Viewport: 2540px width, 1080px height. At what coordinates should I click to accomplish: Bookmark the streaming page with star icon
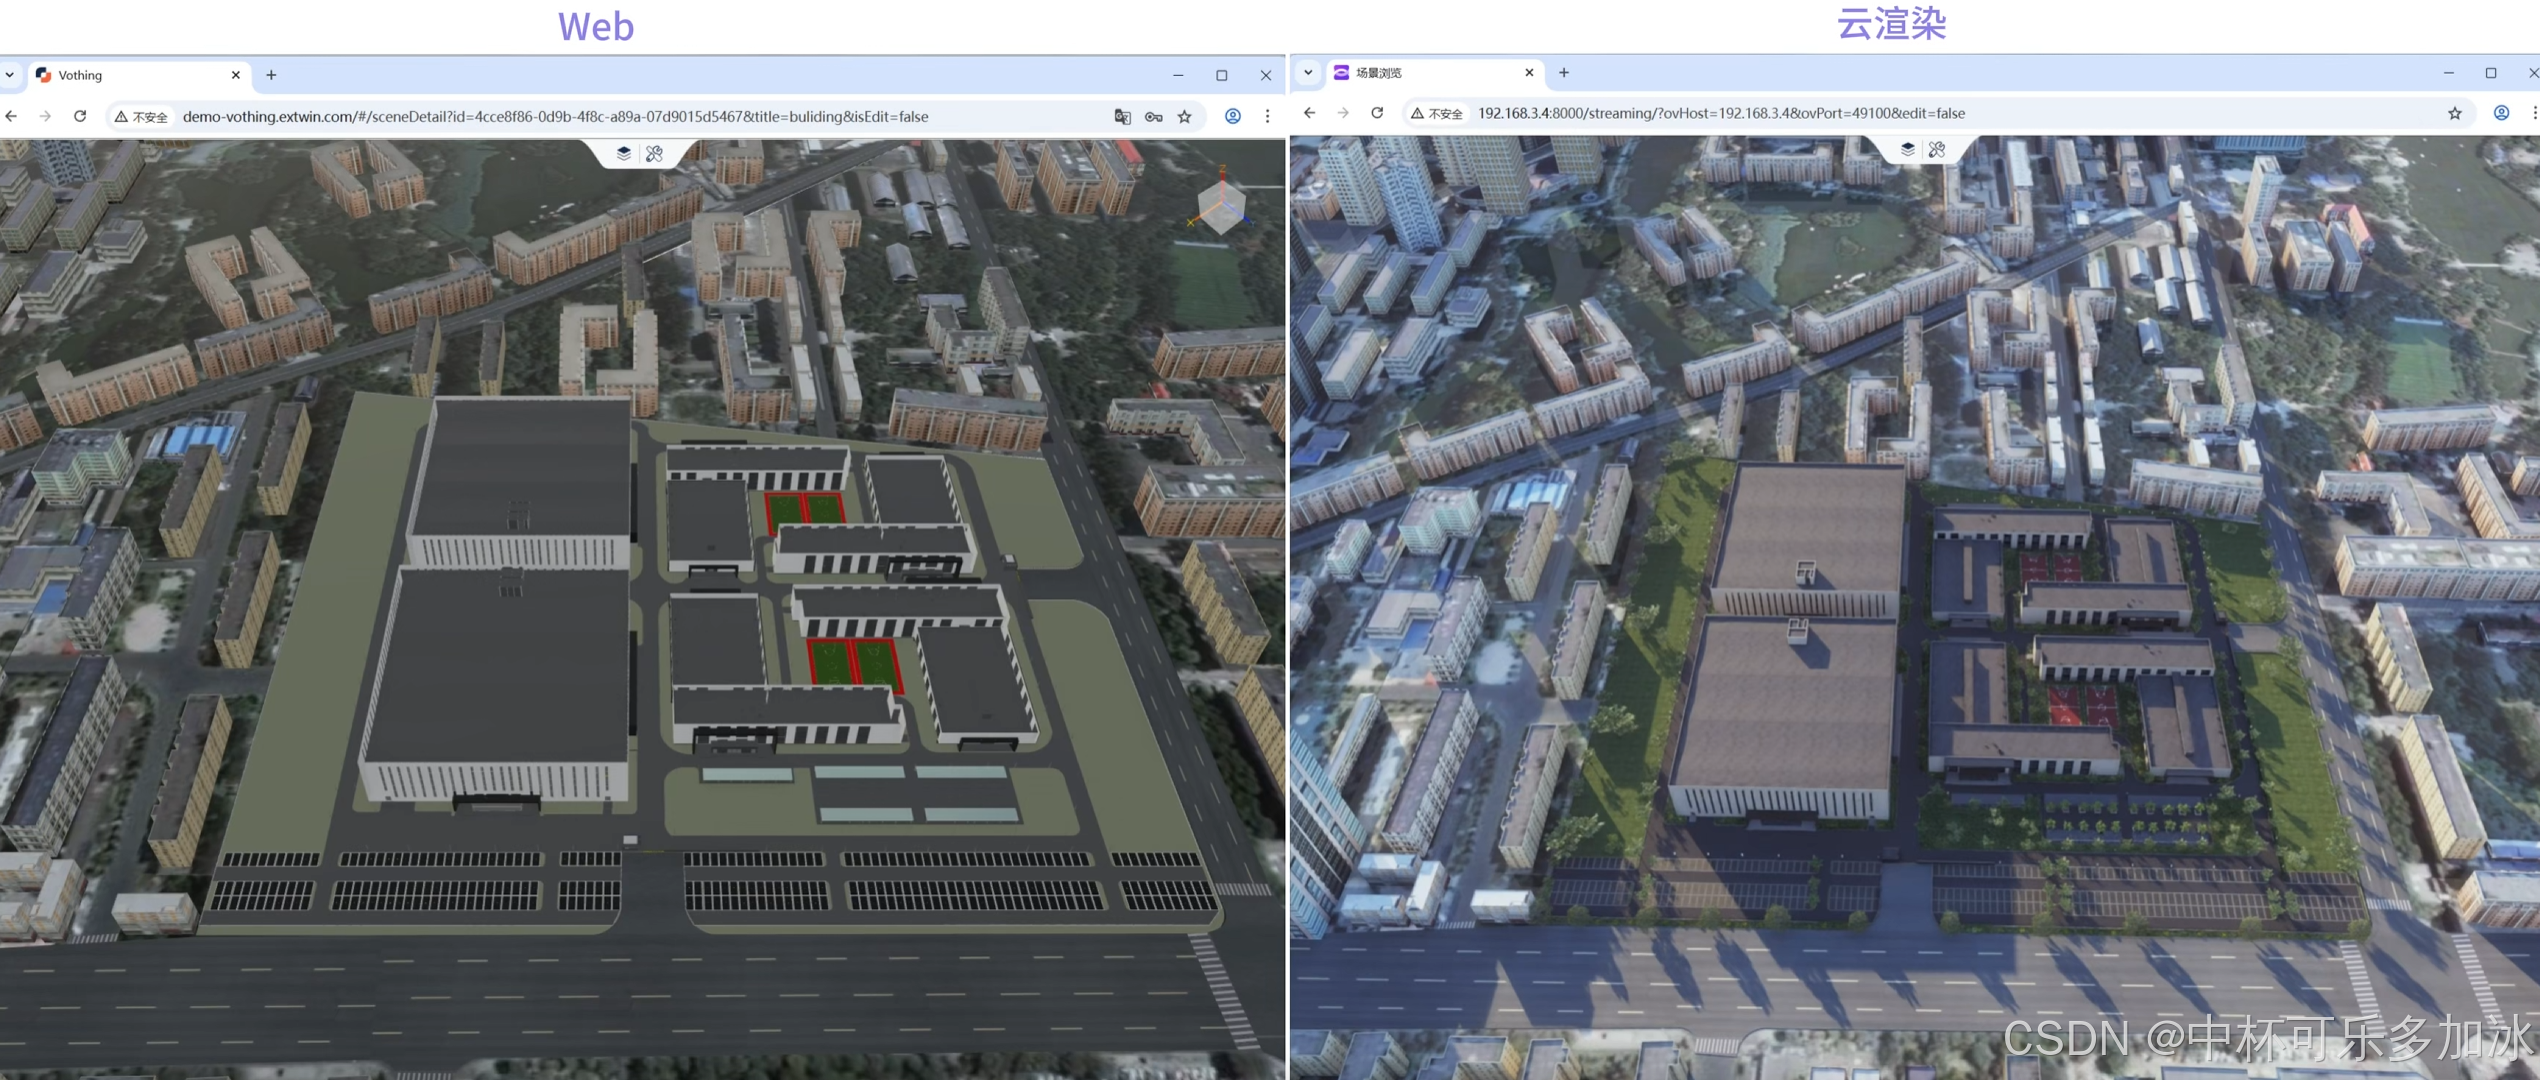point(2454,113)
